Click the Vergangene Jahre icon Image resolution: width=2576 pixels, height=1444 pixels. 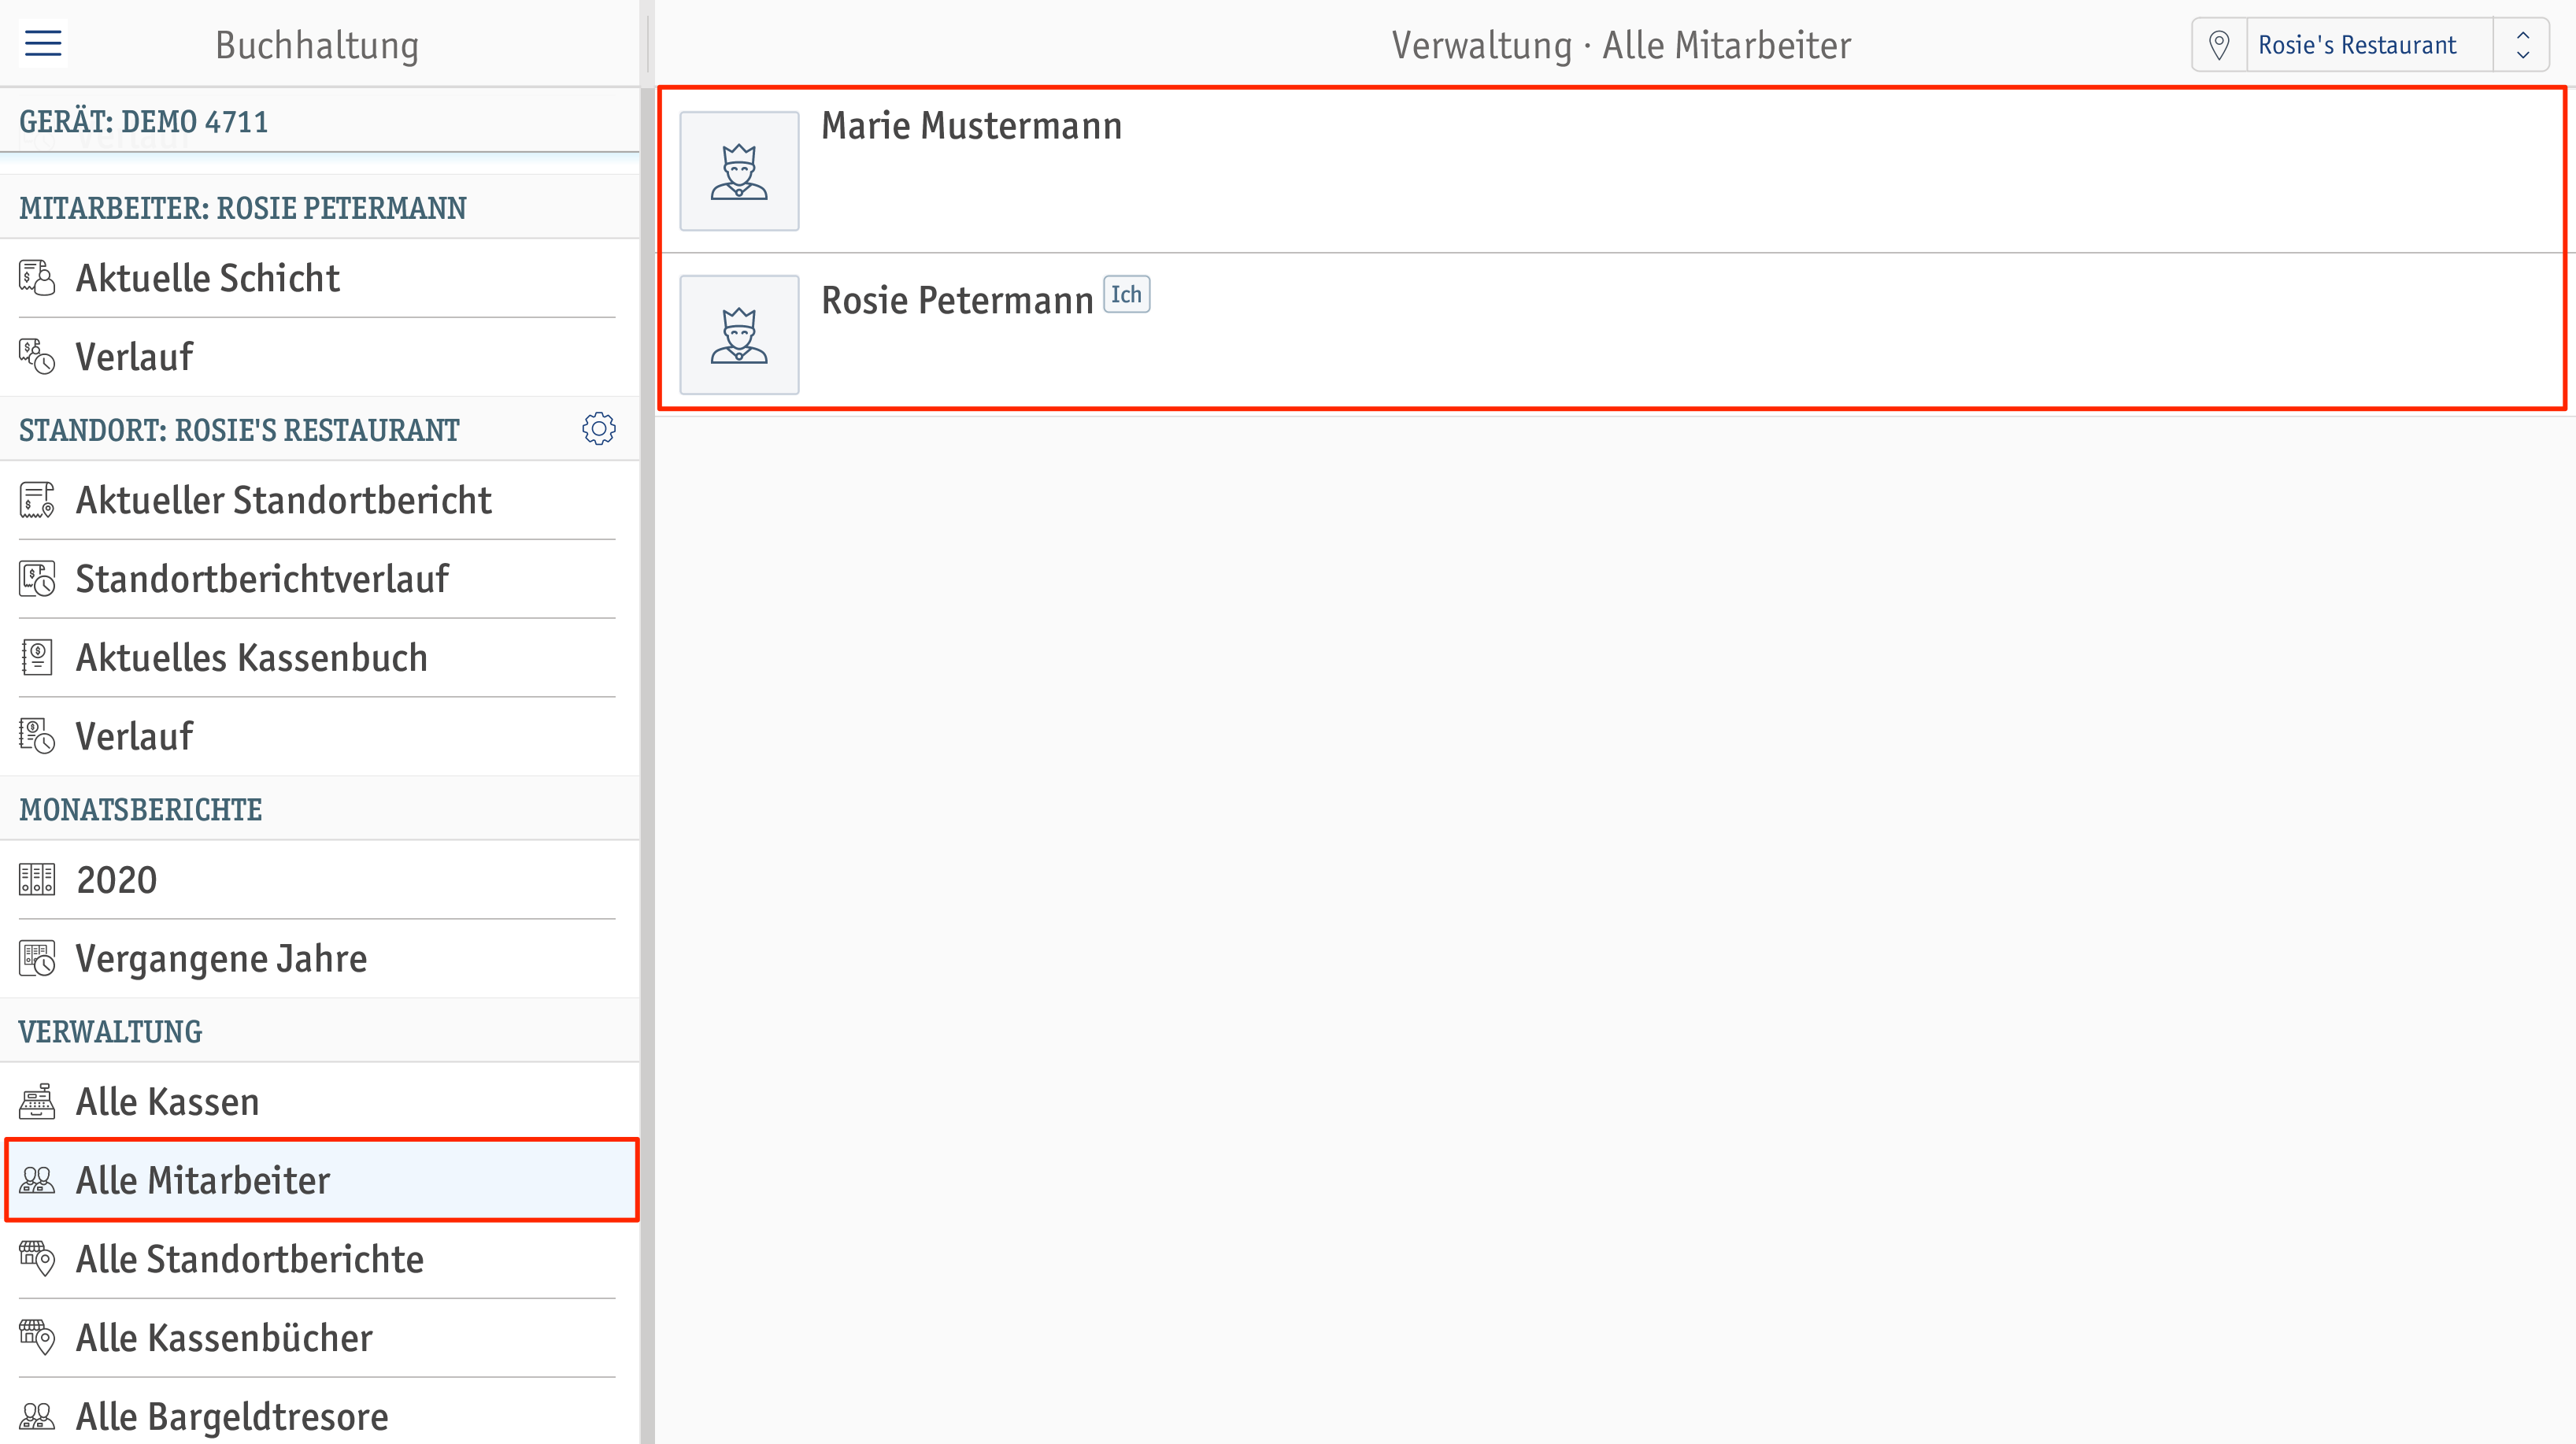click(37, 959)
